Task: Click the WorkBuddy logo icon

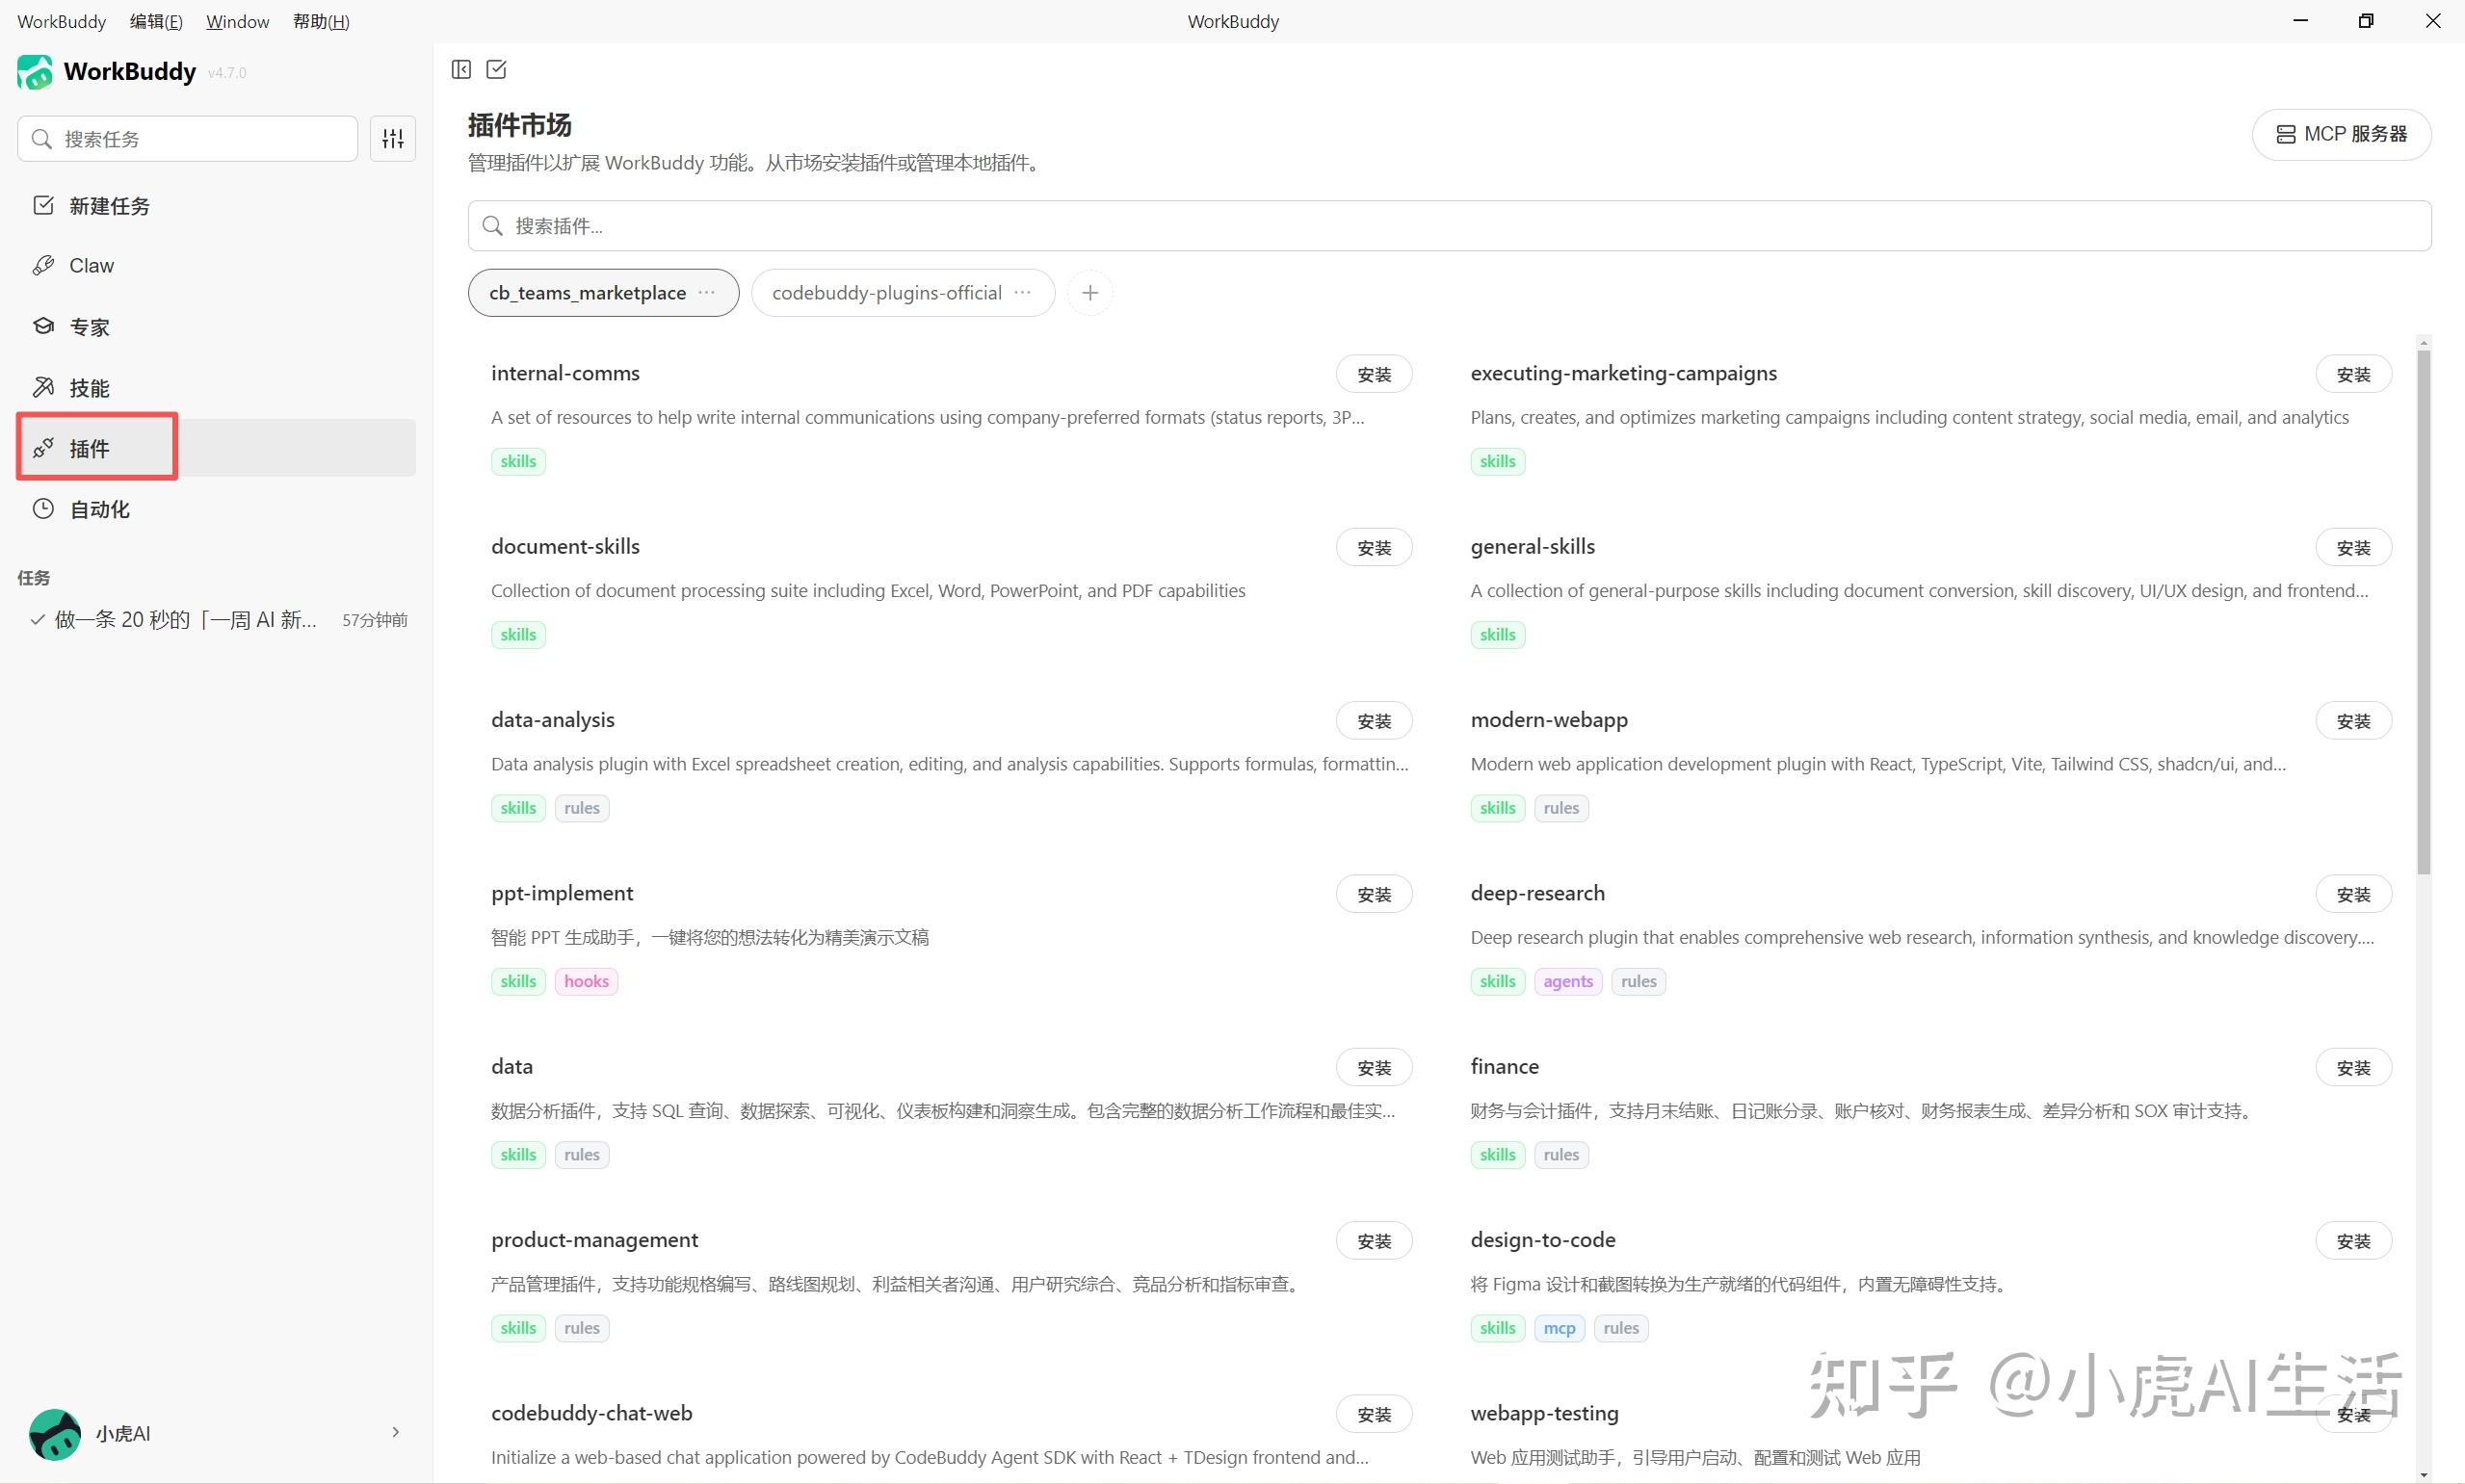Action: click(34, 72)
